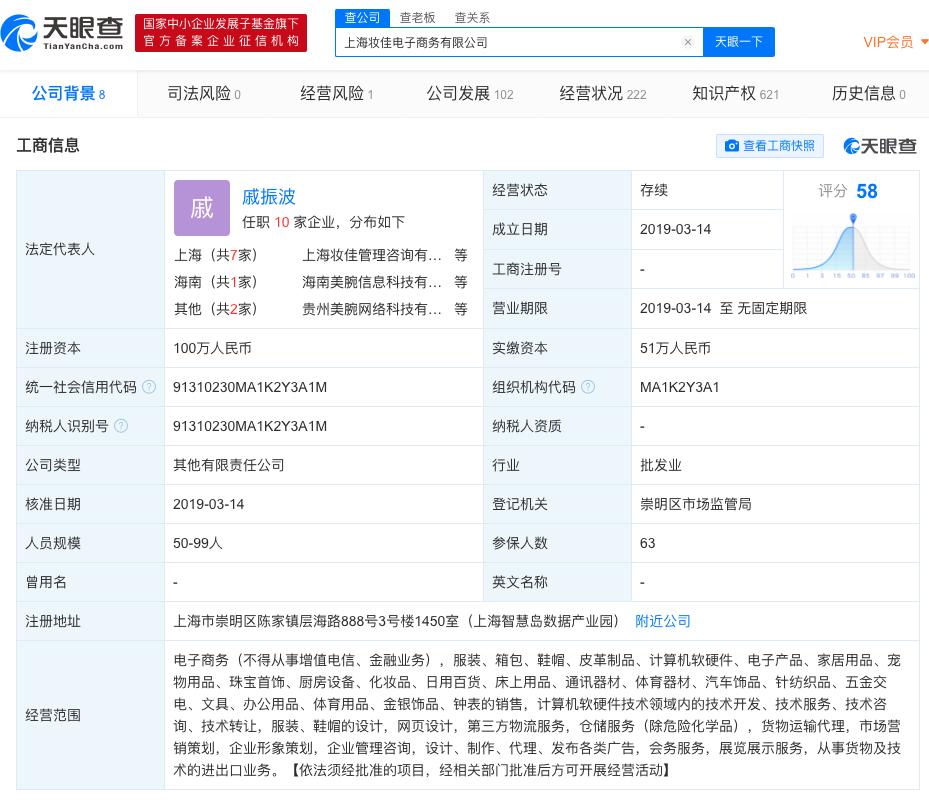View 查看工商快照 snapshot
This screenshot has width=929, height=804.
[x=770, y=146]
